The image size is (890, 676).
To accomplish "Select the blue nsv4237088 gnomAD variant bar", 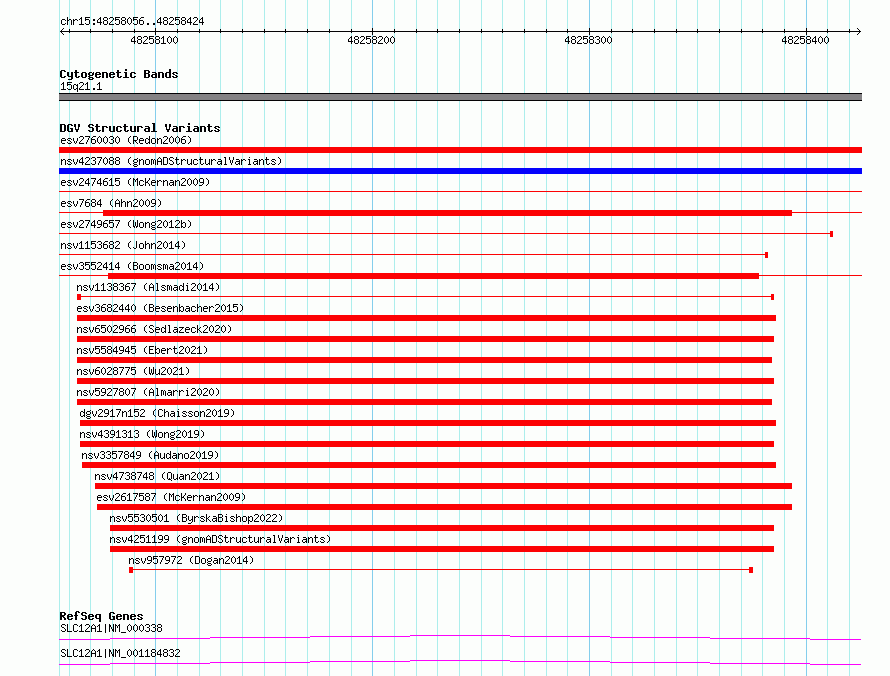I will click(x=460, y=171).
